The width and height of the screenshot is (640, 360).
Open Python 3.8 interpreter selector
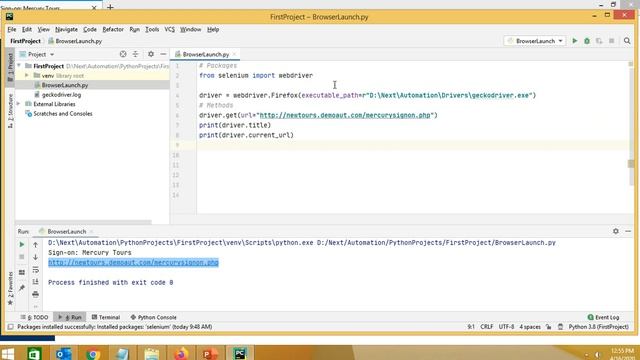point(598,327)
